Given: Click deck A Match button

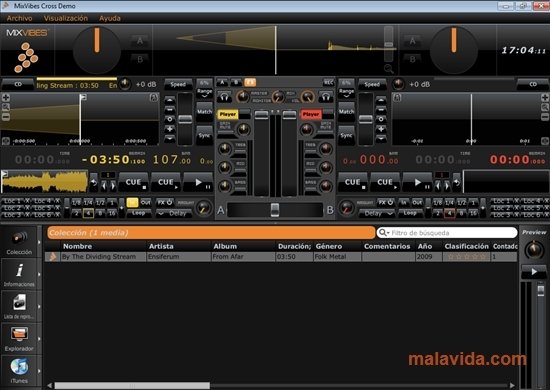Looking at the screenshot, I should click(x=204, y=112).
